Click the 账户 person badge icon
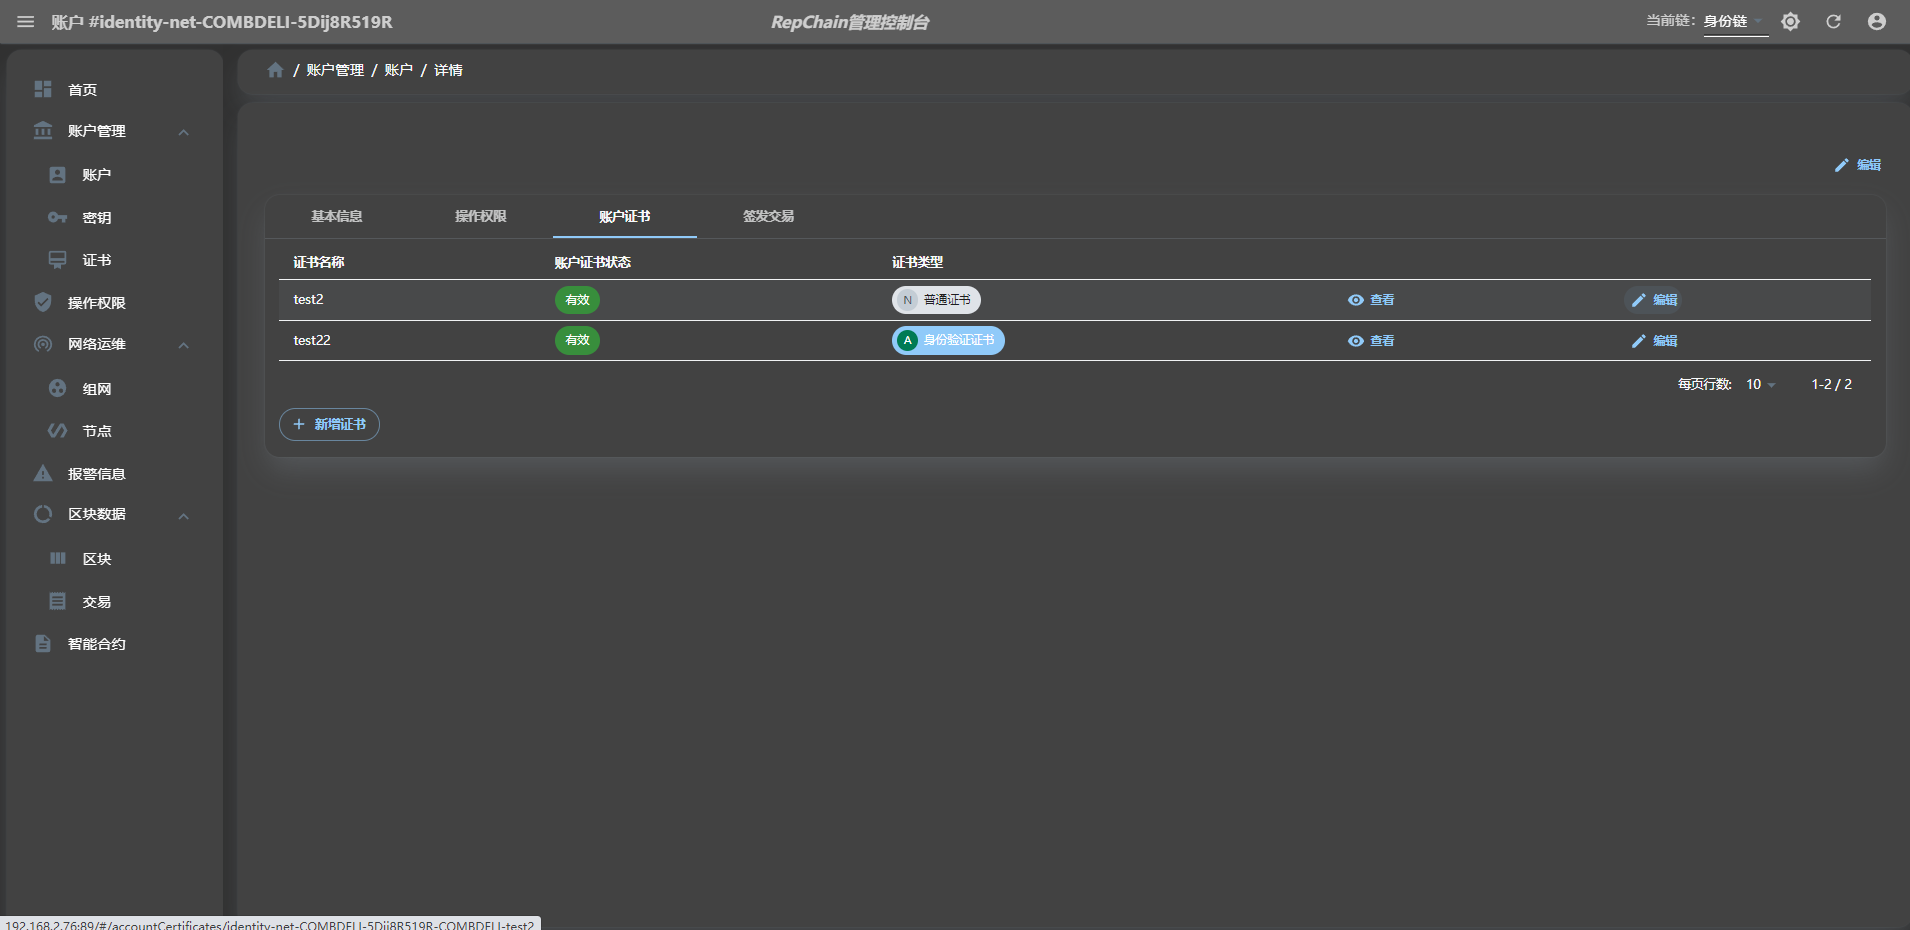The image size is (1910, 930). click(x=58, y=175)
